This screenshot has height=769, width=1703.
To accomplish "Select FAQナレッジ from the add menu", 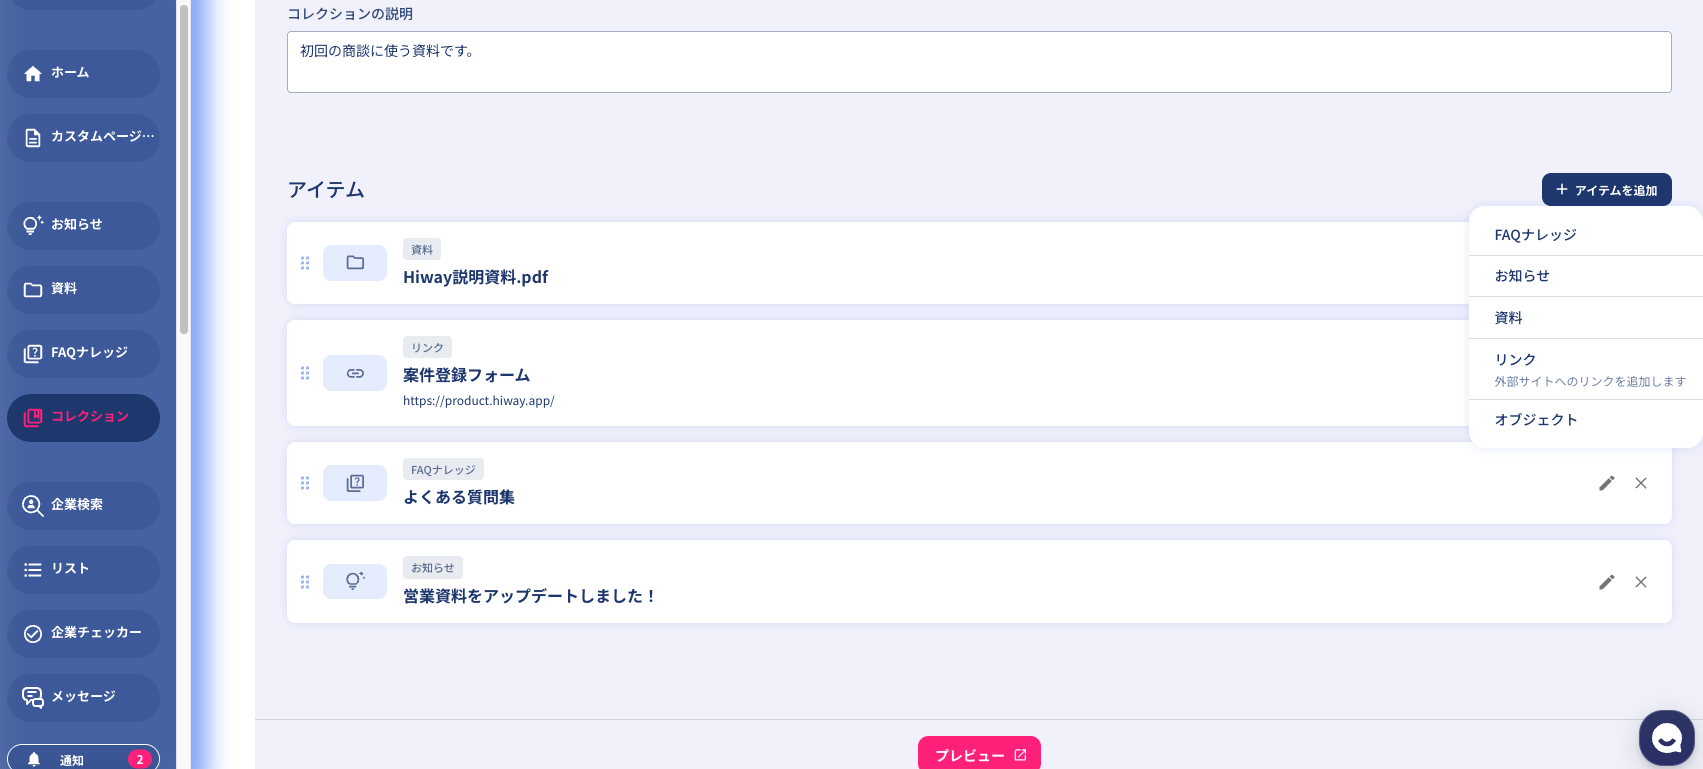I will tap(1535, 235).
